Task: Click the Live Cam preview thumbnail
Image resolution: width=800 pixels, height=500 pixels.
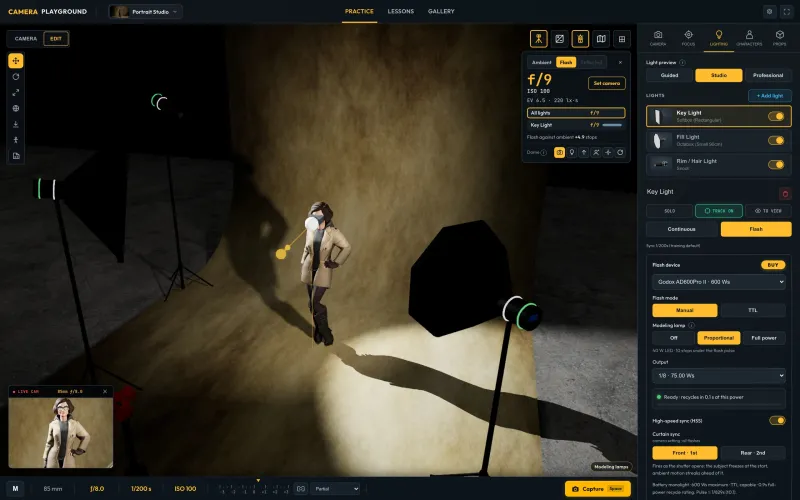Action: point(61,433)
